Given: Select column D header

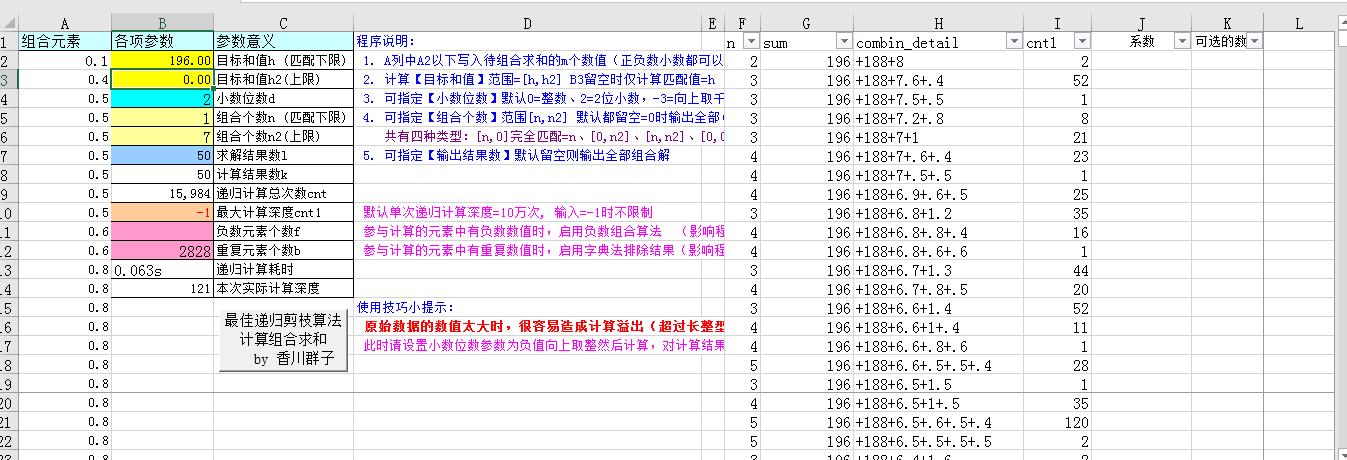Looking at the screenshot, I should tap(528, 23).
